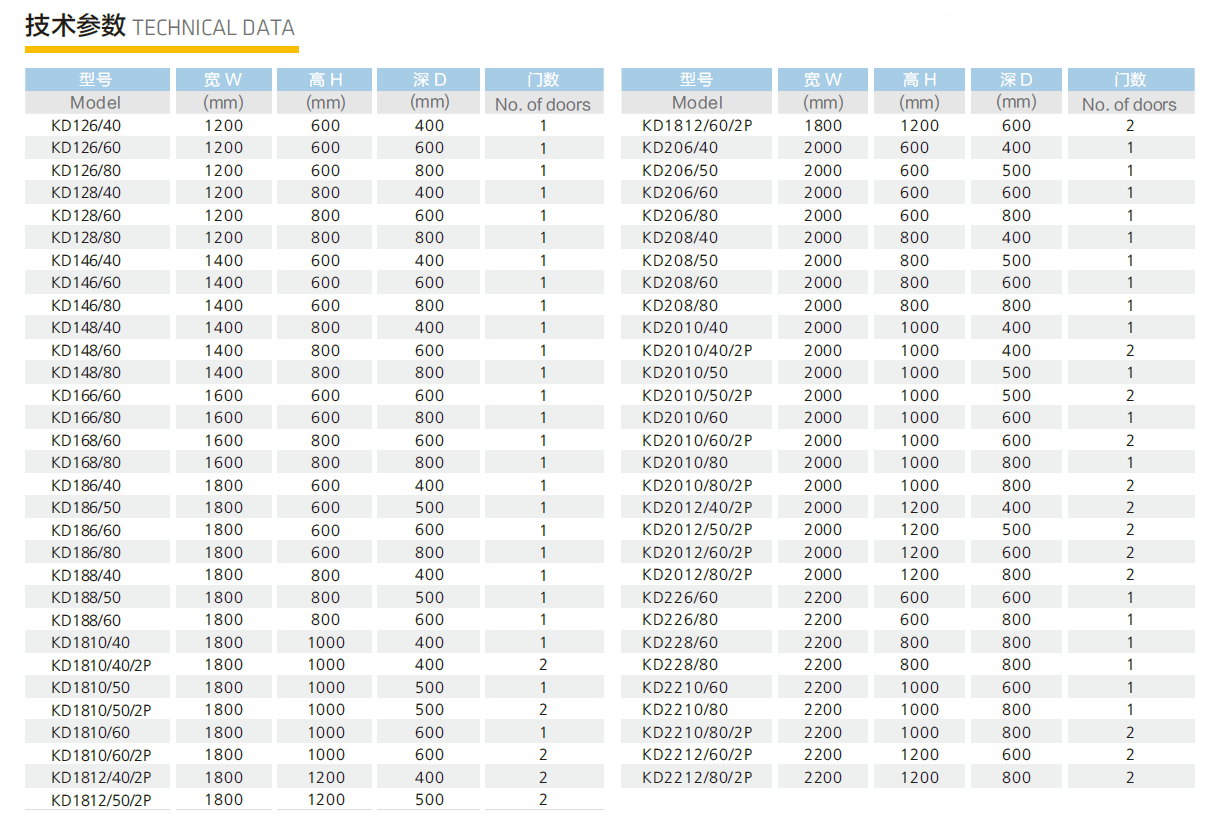Select model KD126/60 row label

[86, 148]
